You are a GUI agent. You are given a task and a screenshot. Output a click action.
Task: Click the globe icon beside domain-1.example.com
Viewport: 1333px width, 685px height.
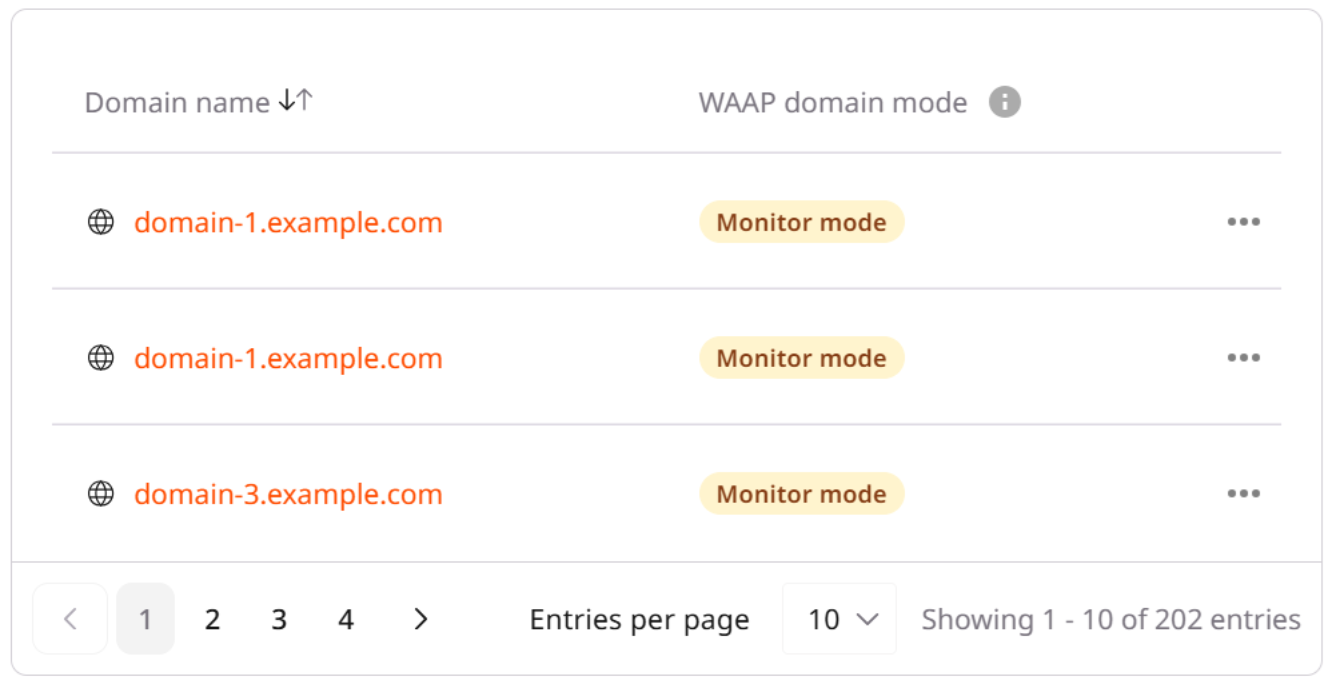point(101,222)
